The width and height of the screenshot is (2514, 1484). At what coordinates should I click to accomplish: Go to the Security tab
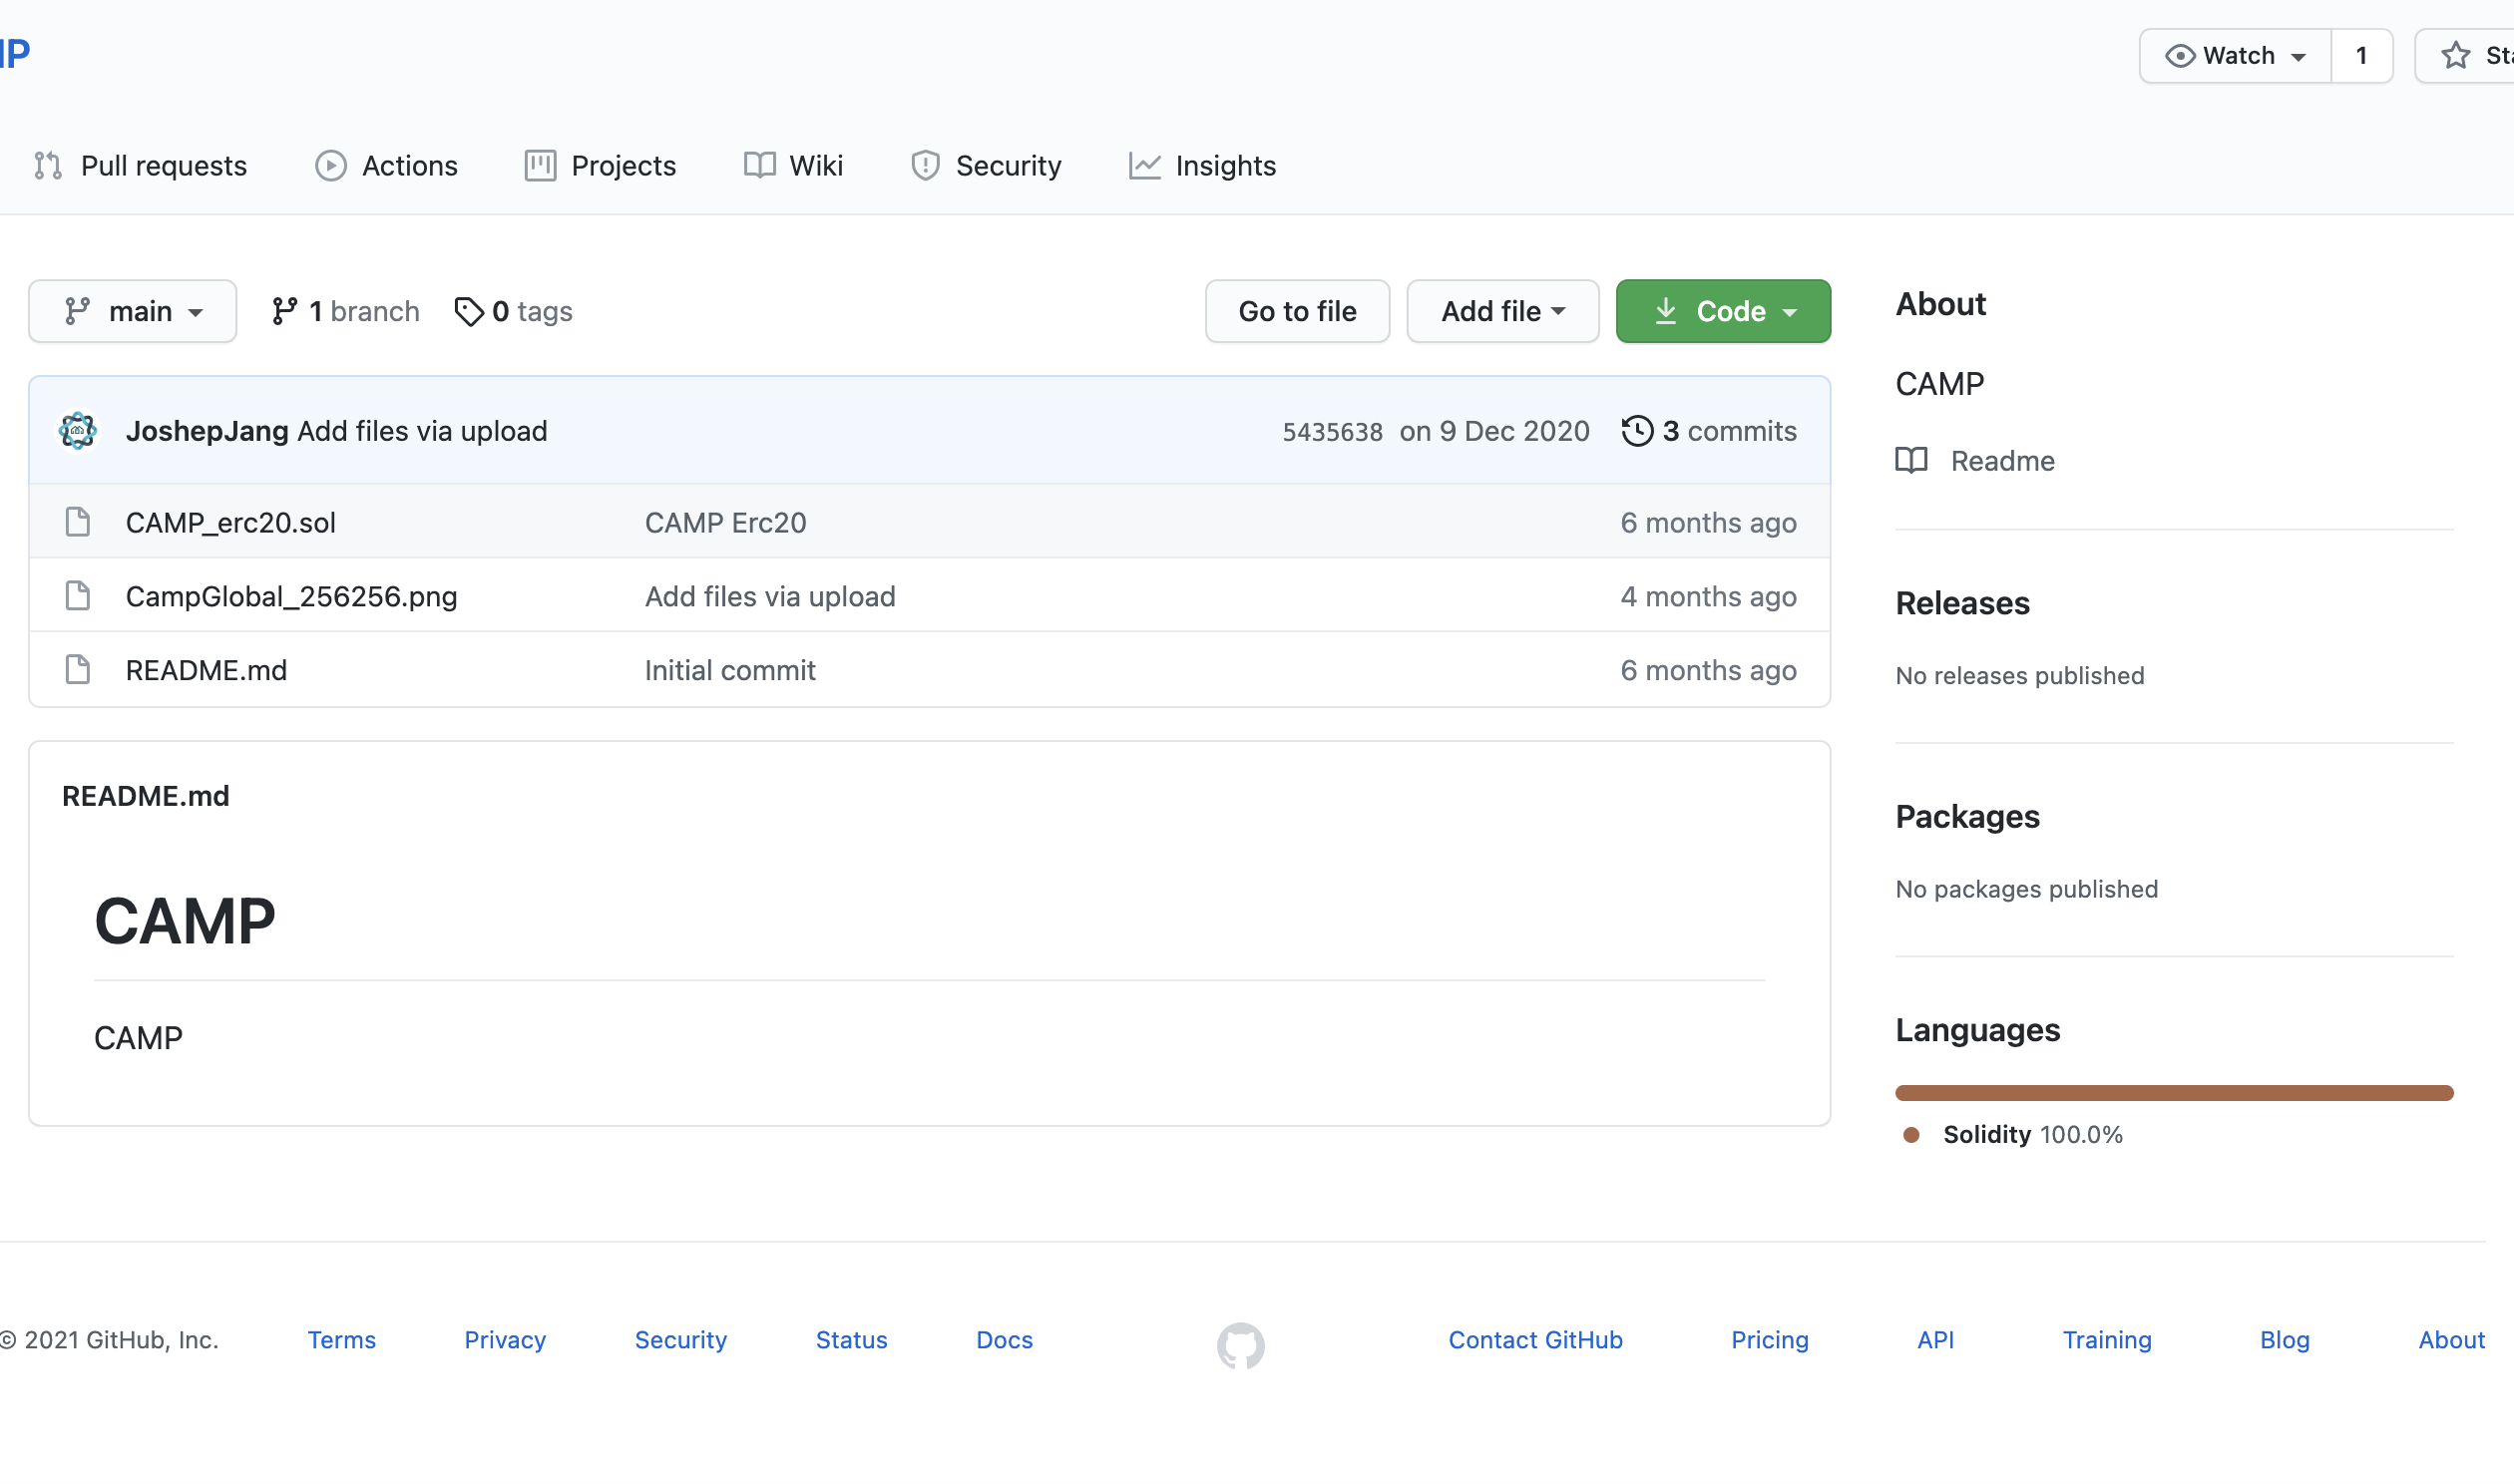coord(986,166)
